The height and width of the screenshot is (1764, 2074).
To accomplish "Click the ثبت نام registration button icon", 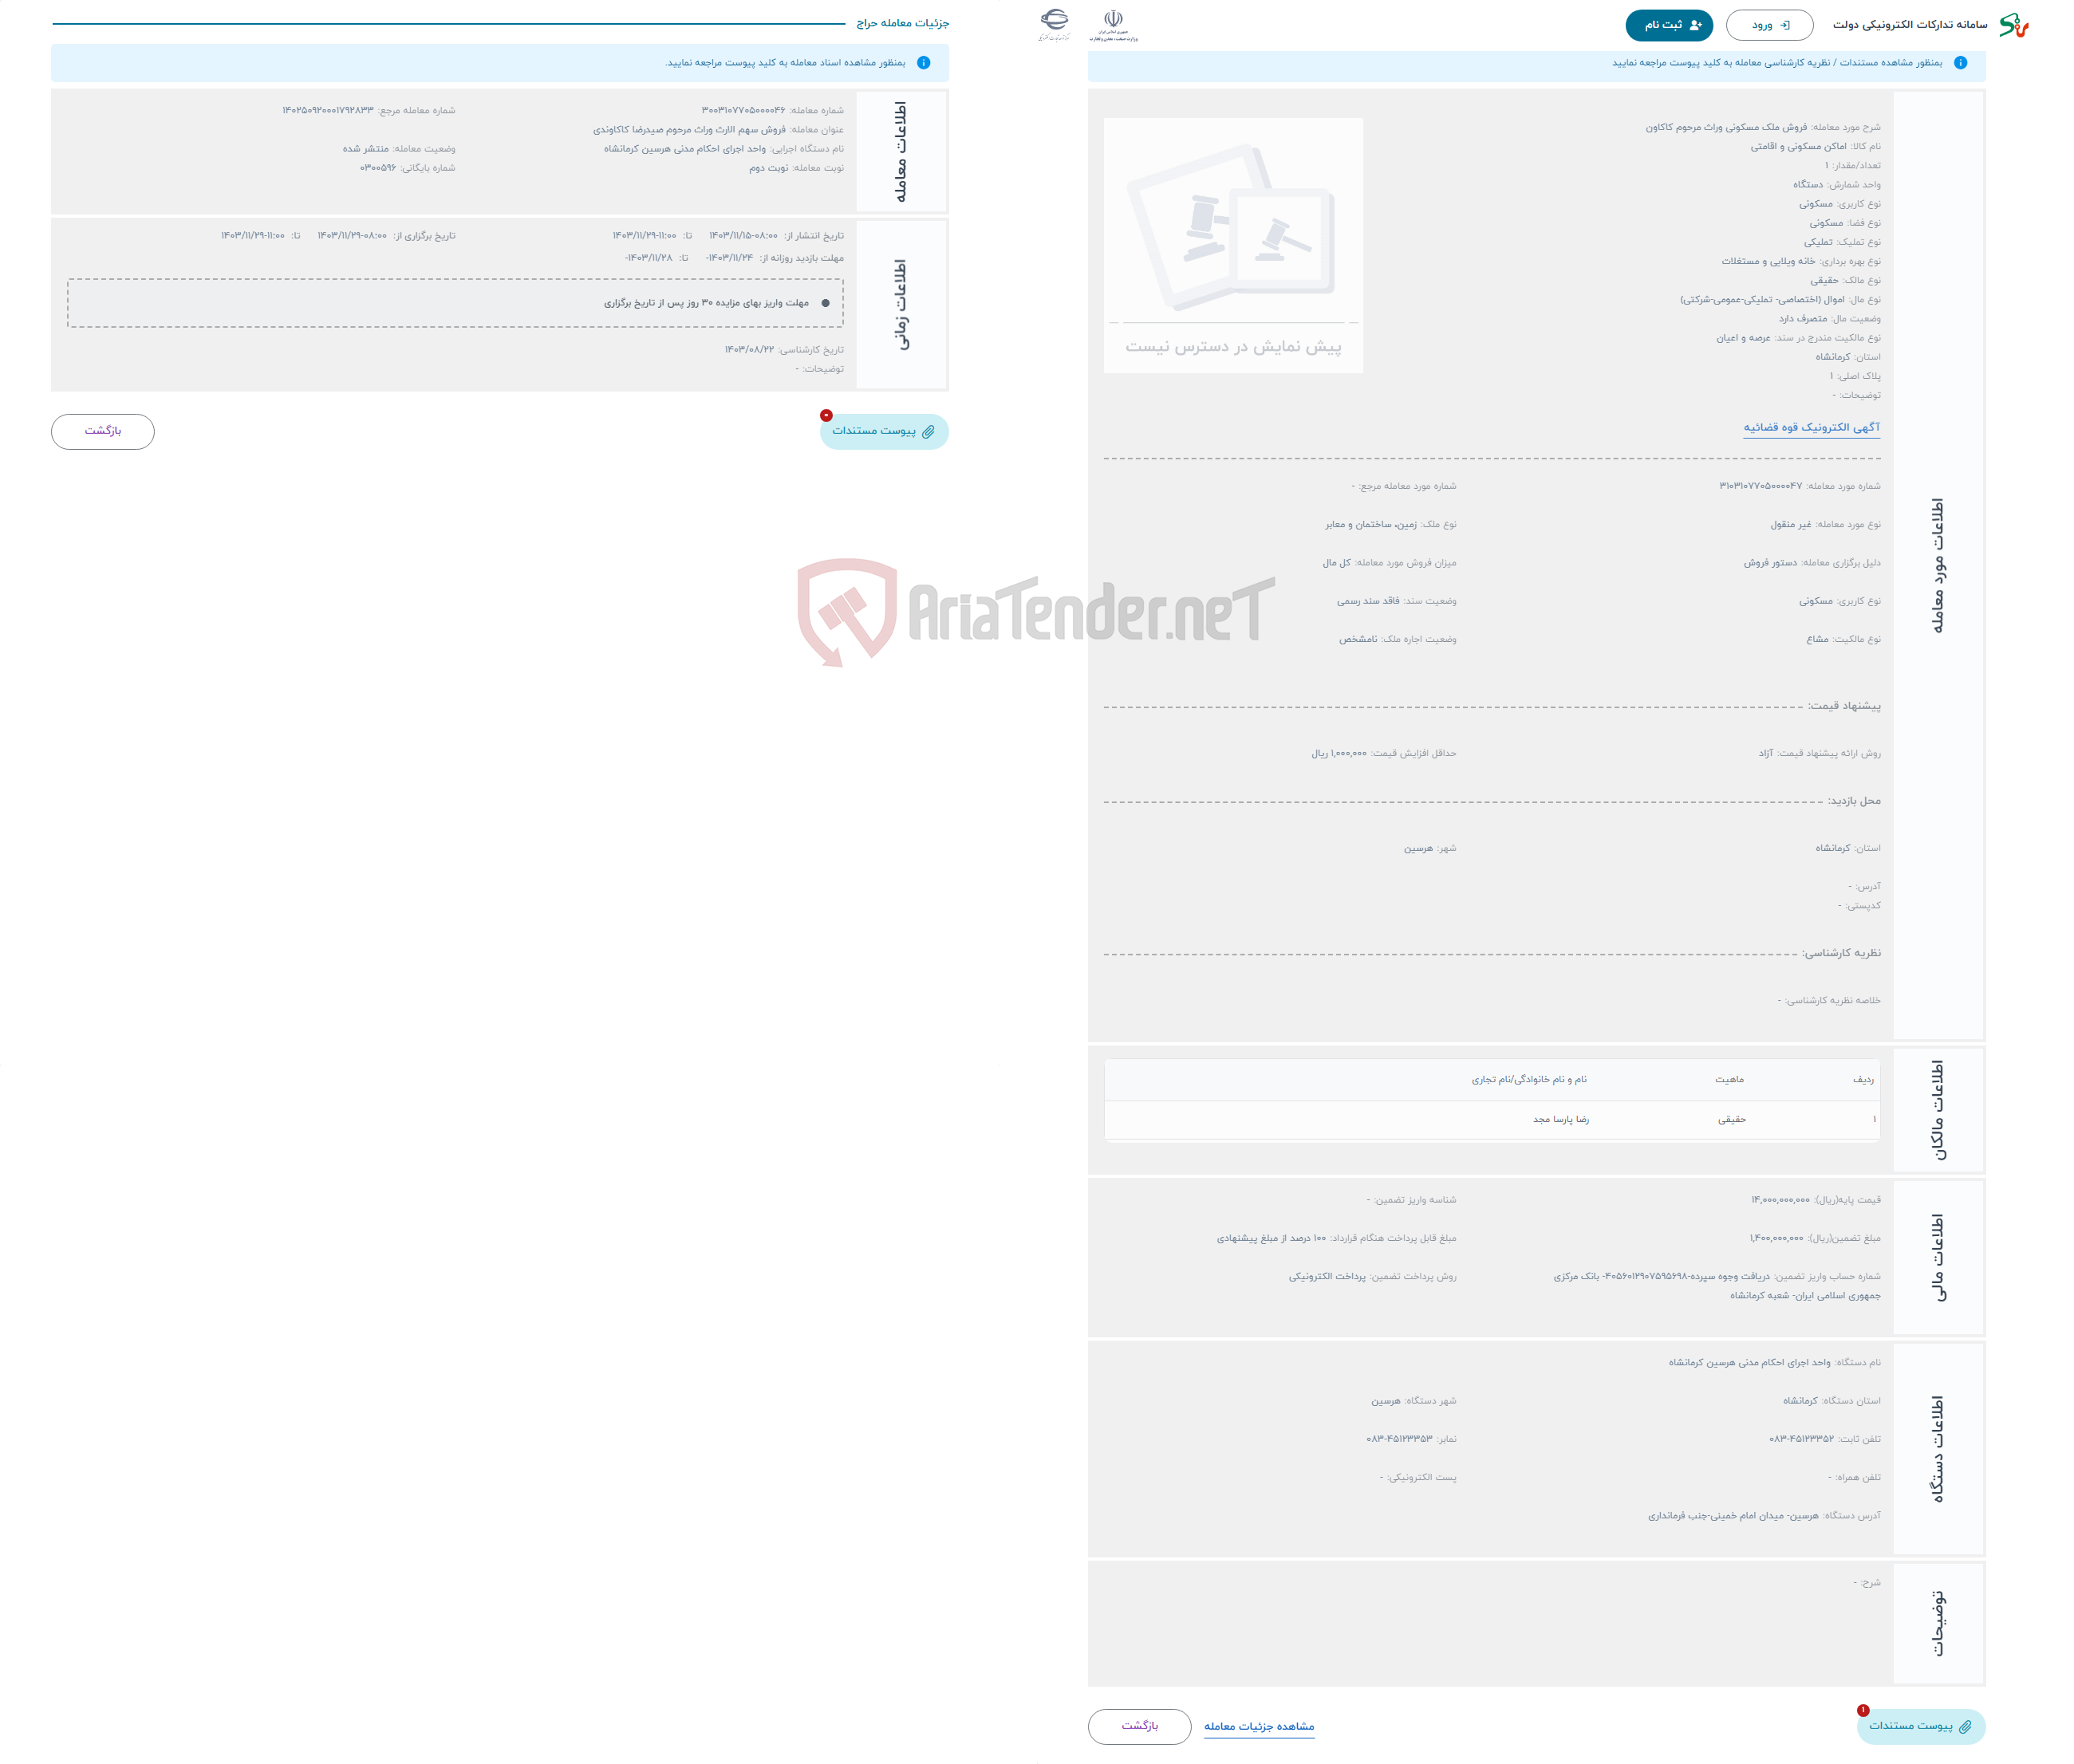I will (x=1661, y=23).
